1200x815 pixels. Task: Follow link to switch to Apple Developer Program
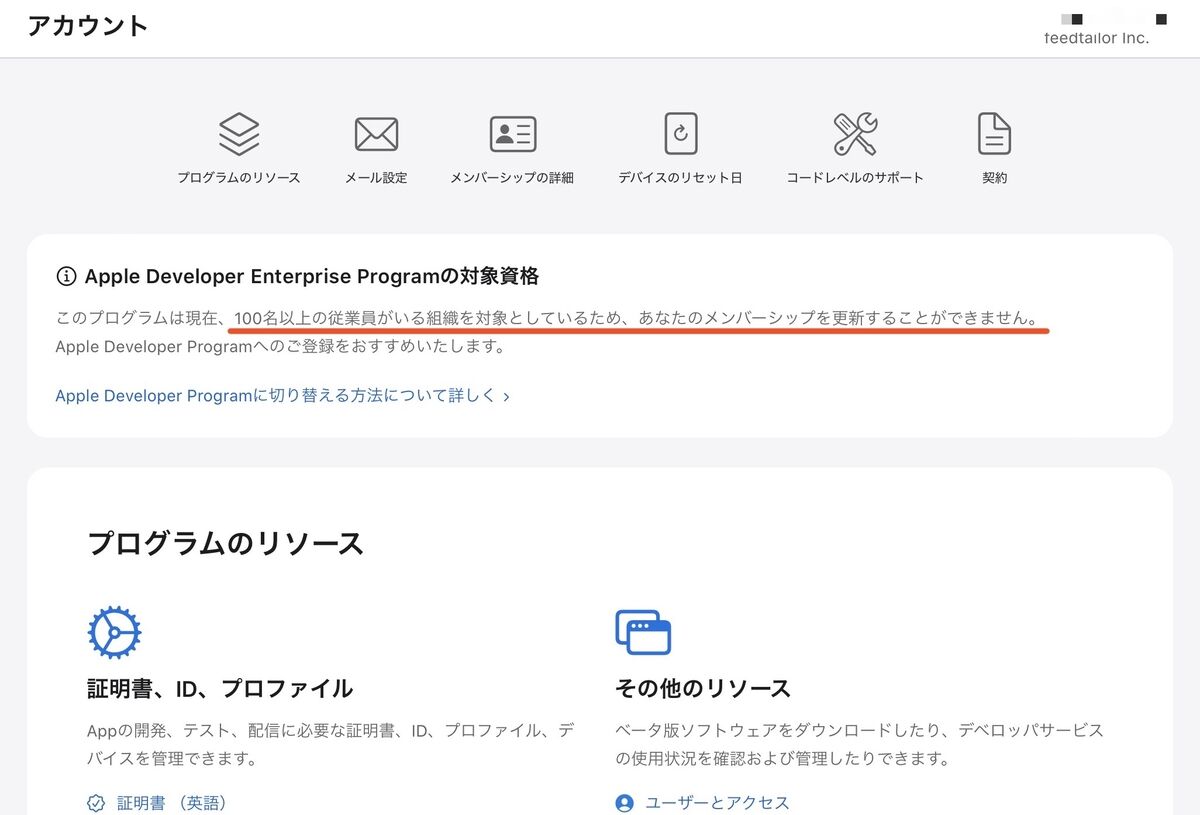coord(283,396)
